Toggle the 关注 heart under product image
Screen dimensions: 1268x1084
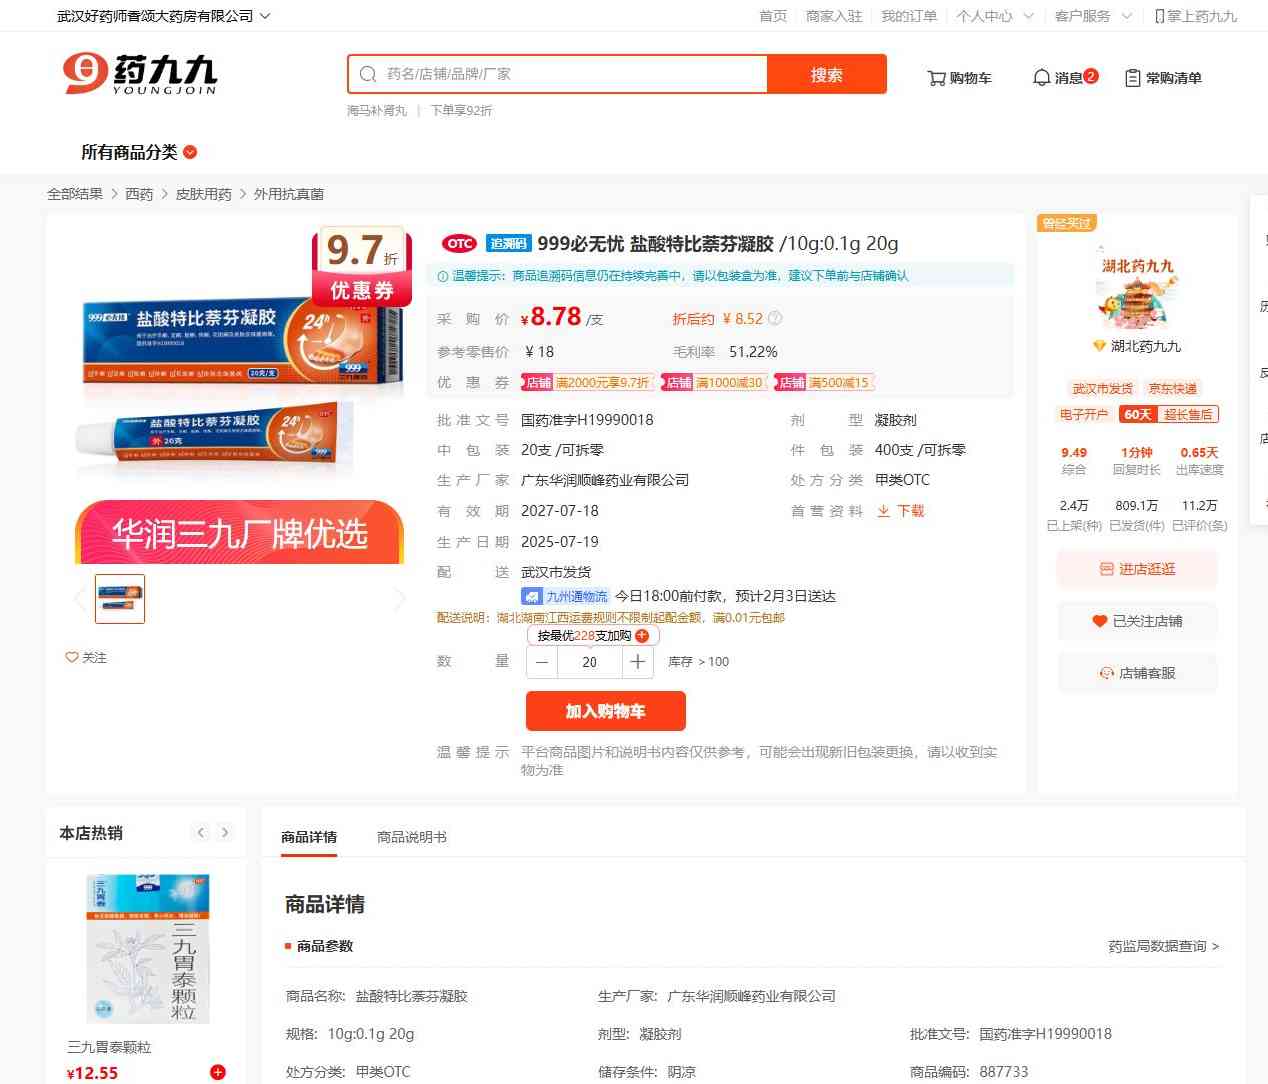86,657
